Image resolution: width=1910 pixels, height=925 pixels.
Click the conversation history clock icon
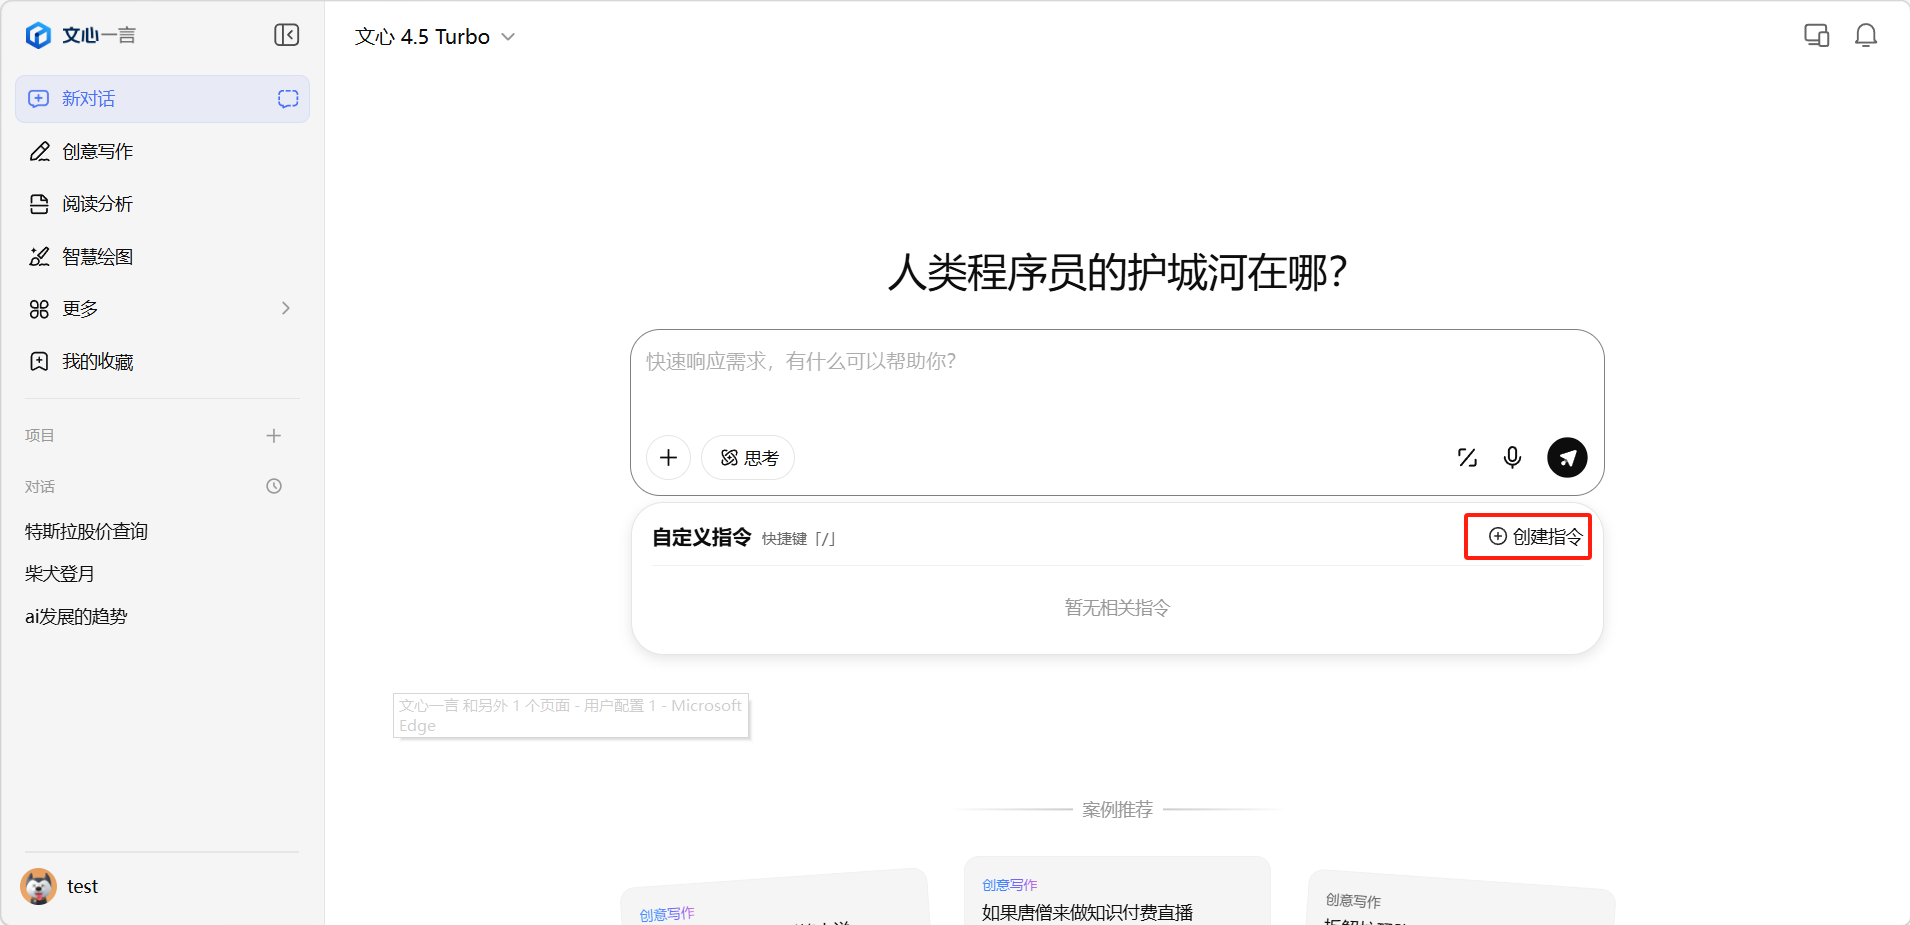click(274, 486)
